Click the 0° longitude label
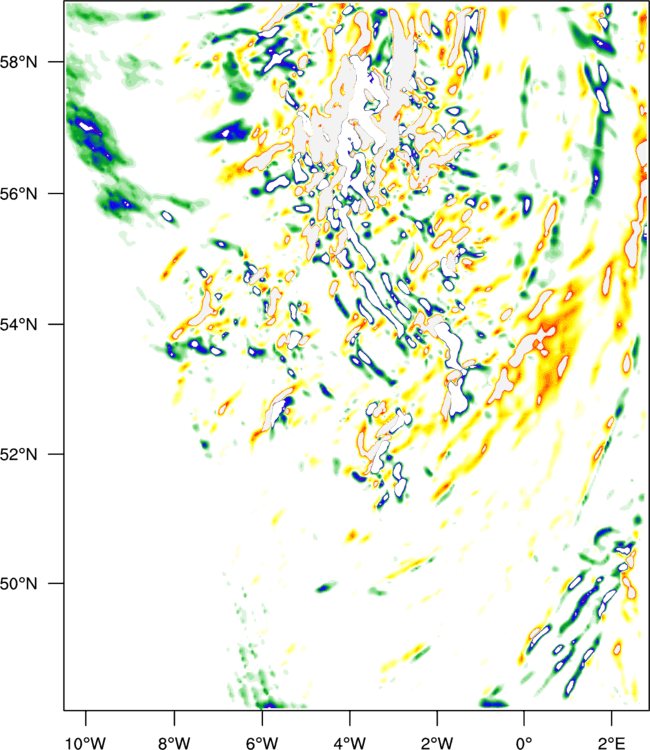 pyautogui.click(x=524, y=743)
